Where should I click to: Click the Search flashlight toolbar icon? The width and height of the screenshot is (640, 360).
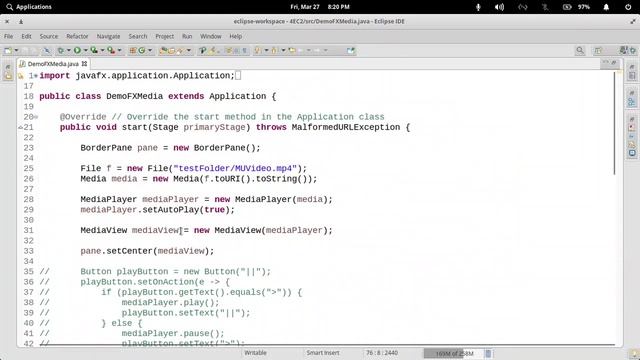(180, 51)
